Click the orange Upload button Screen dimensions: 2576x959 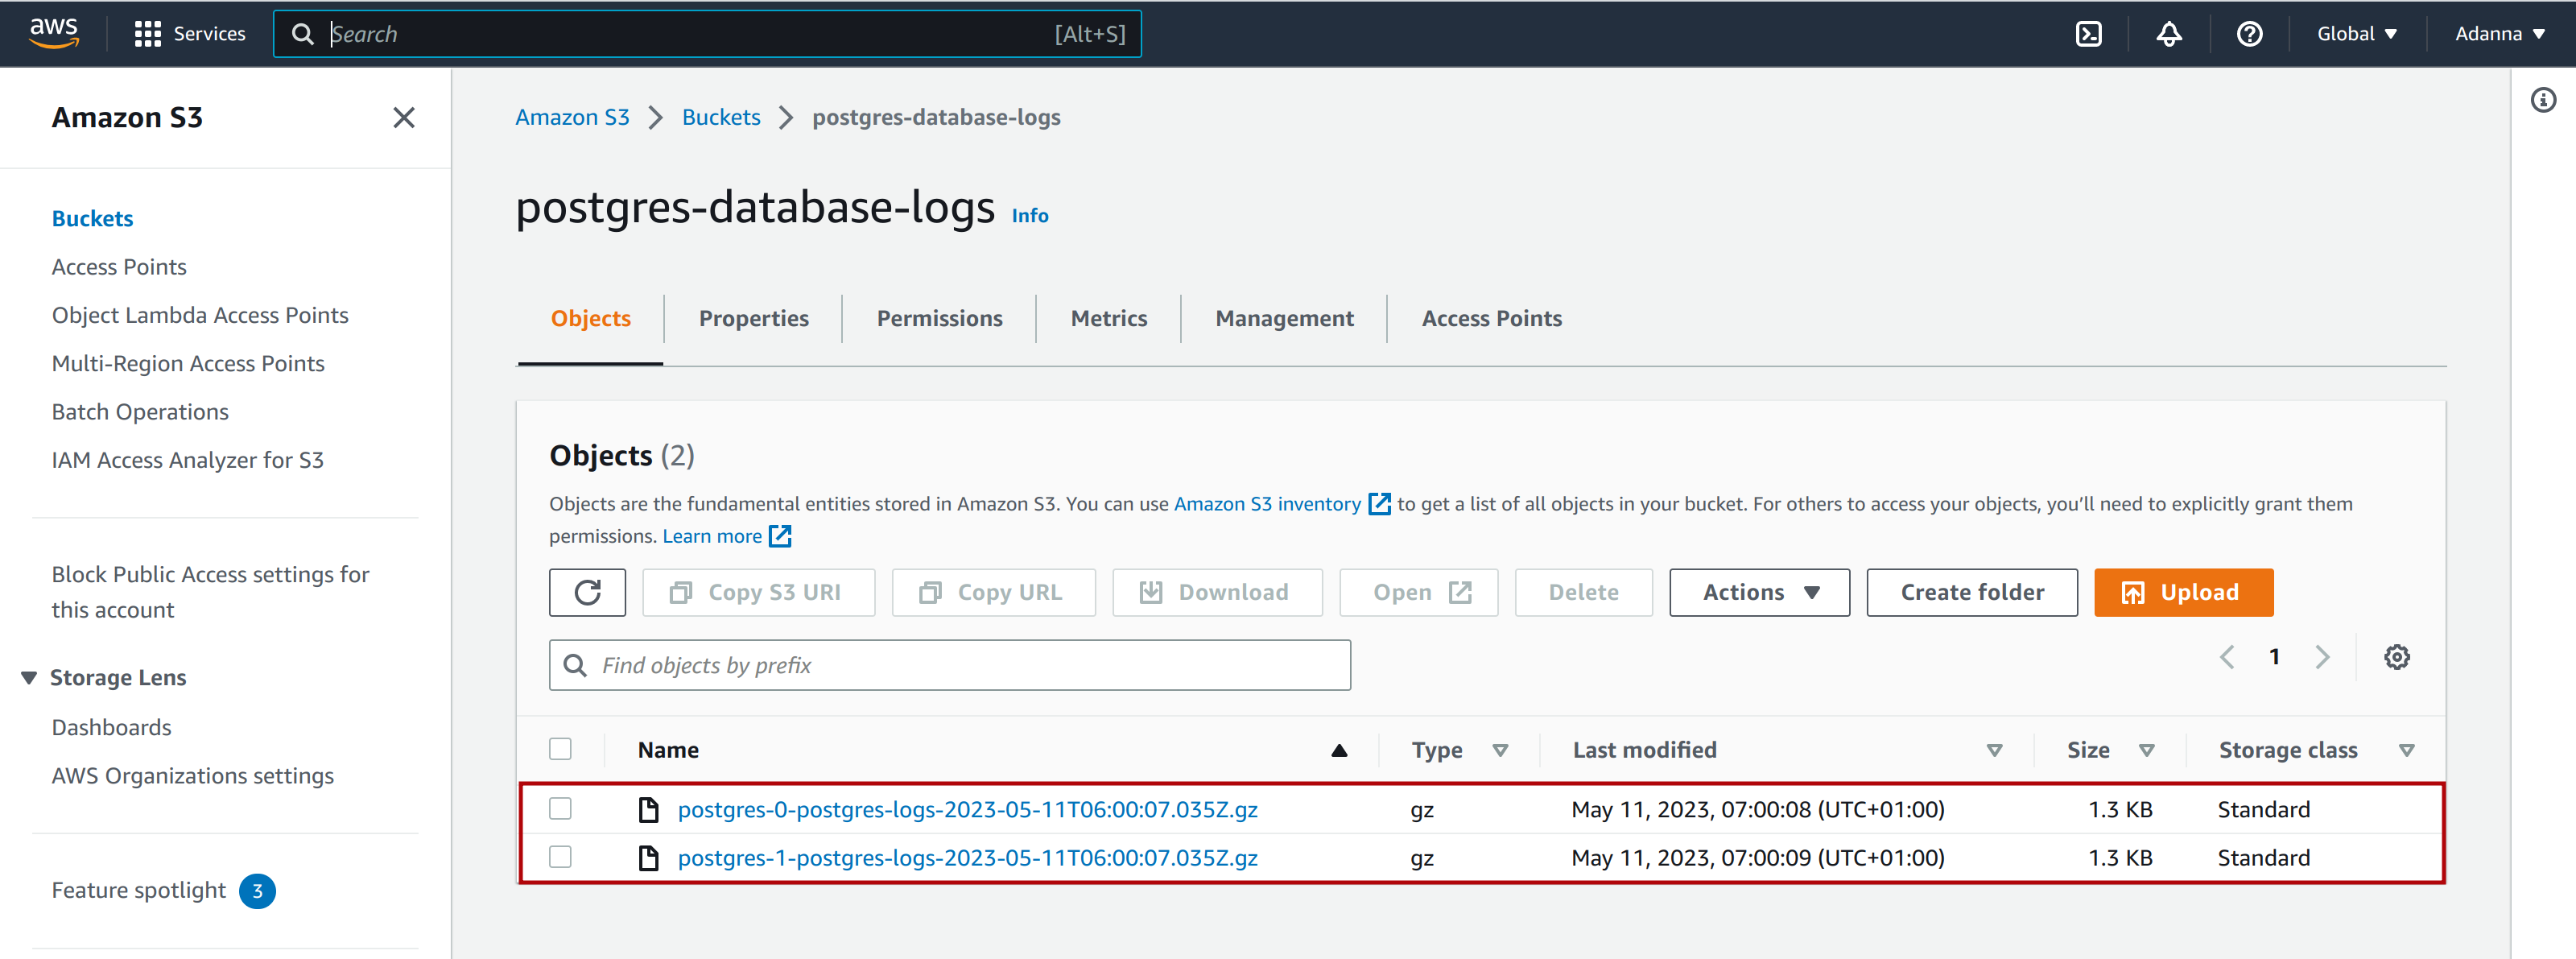(2183, 592)
